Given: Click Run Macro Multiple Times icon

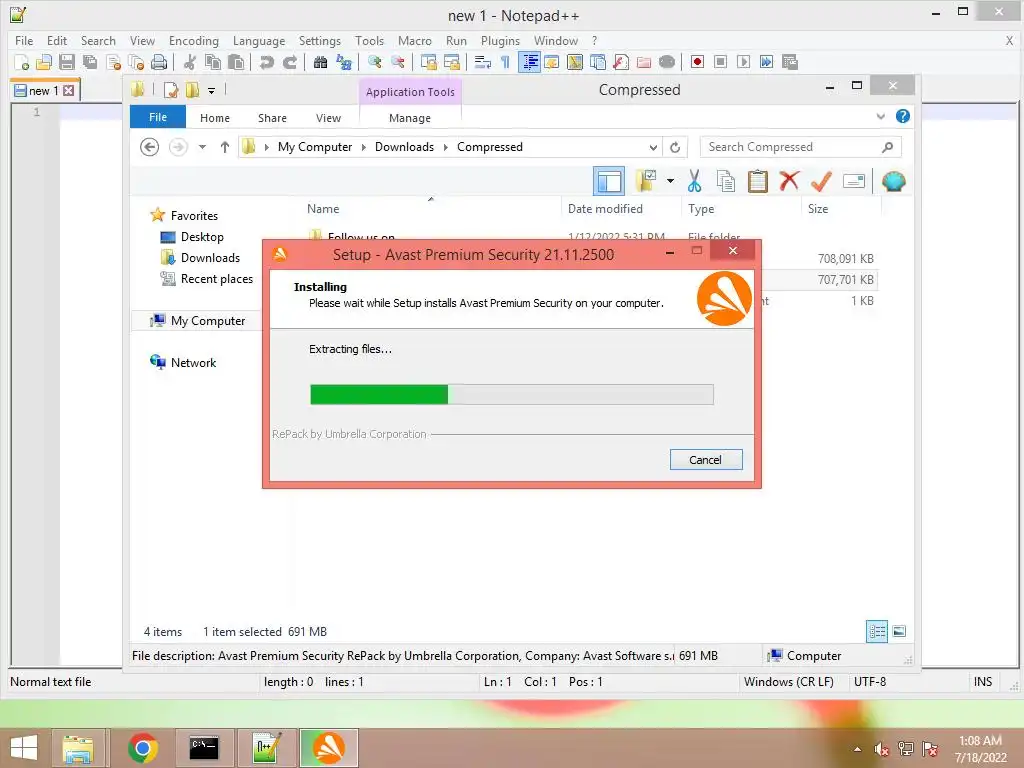Looking at the screenshot, I should coord(766,62).
